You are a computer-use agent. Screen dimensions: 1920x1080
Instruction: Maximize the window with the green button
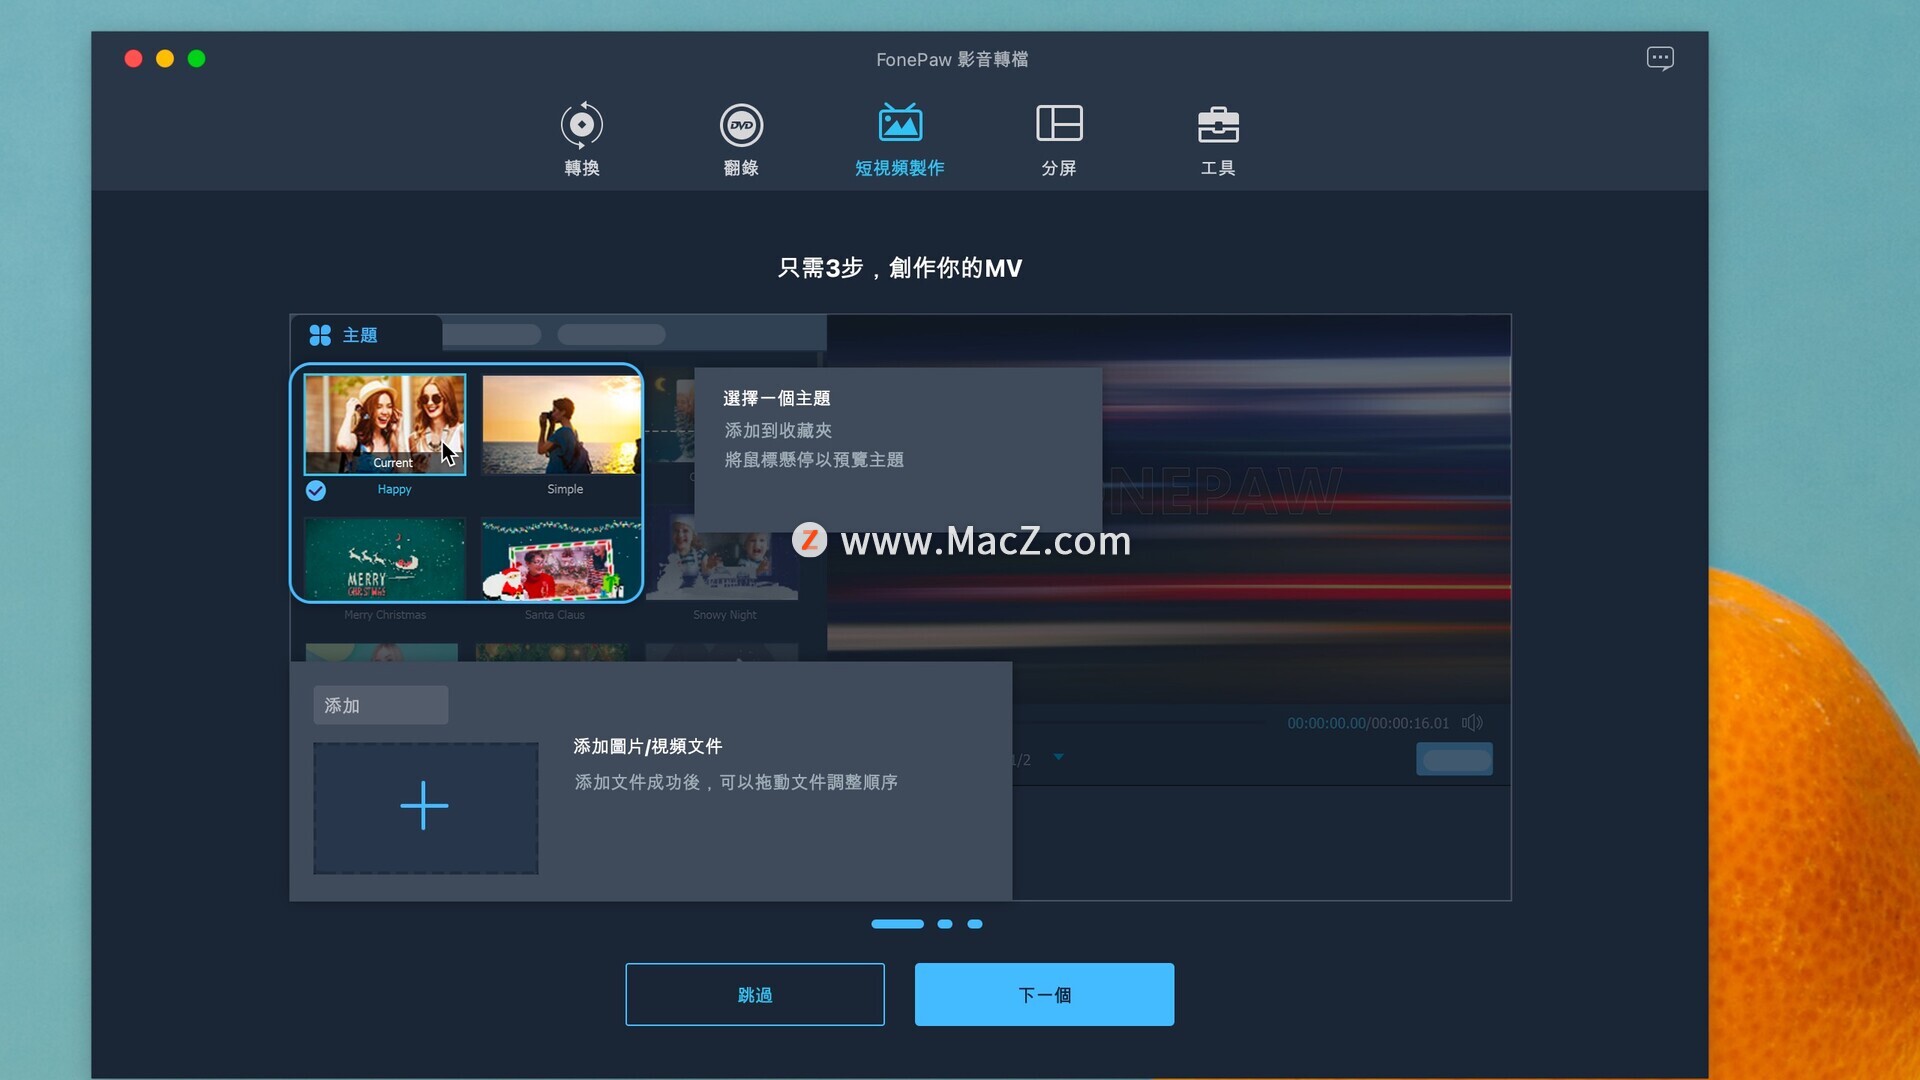pyautogui.click(x=197, y=59)
